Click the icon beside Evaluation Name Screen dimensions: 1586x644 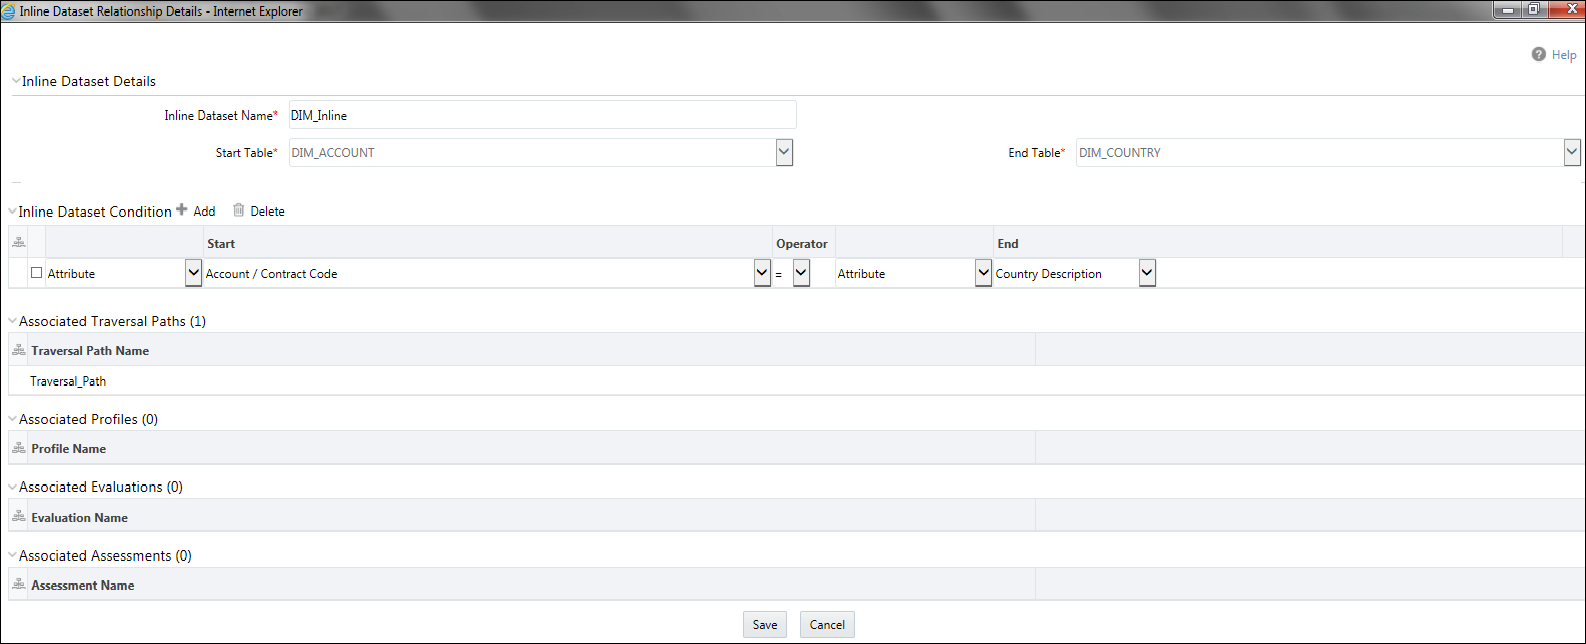pos(18,517)
